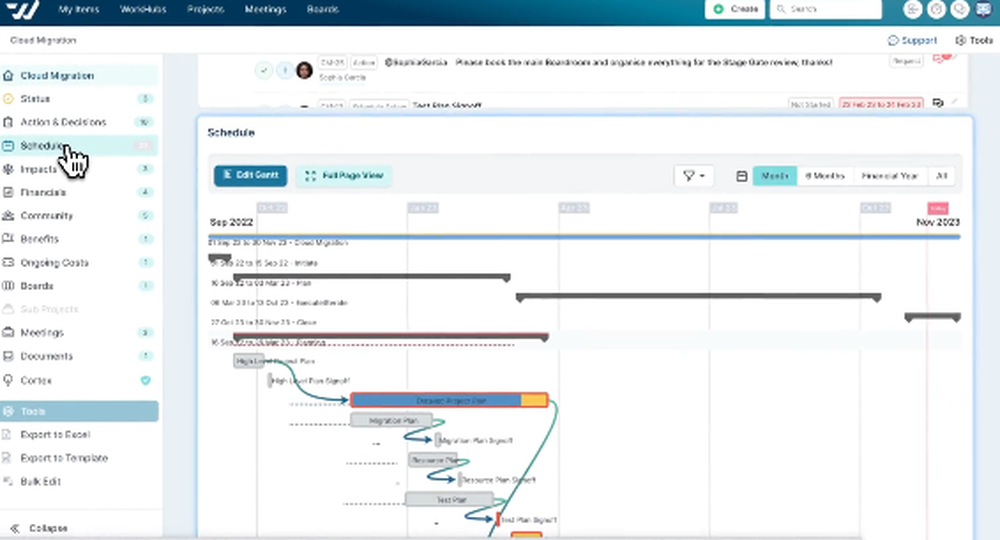Screen dimensions: 1000x540
Task: Click the Migration Plan Gantt bar
Action: [392, 420]
